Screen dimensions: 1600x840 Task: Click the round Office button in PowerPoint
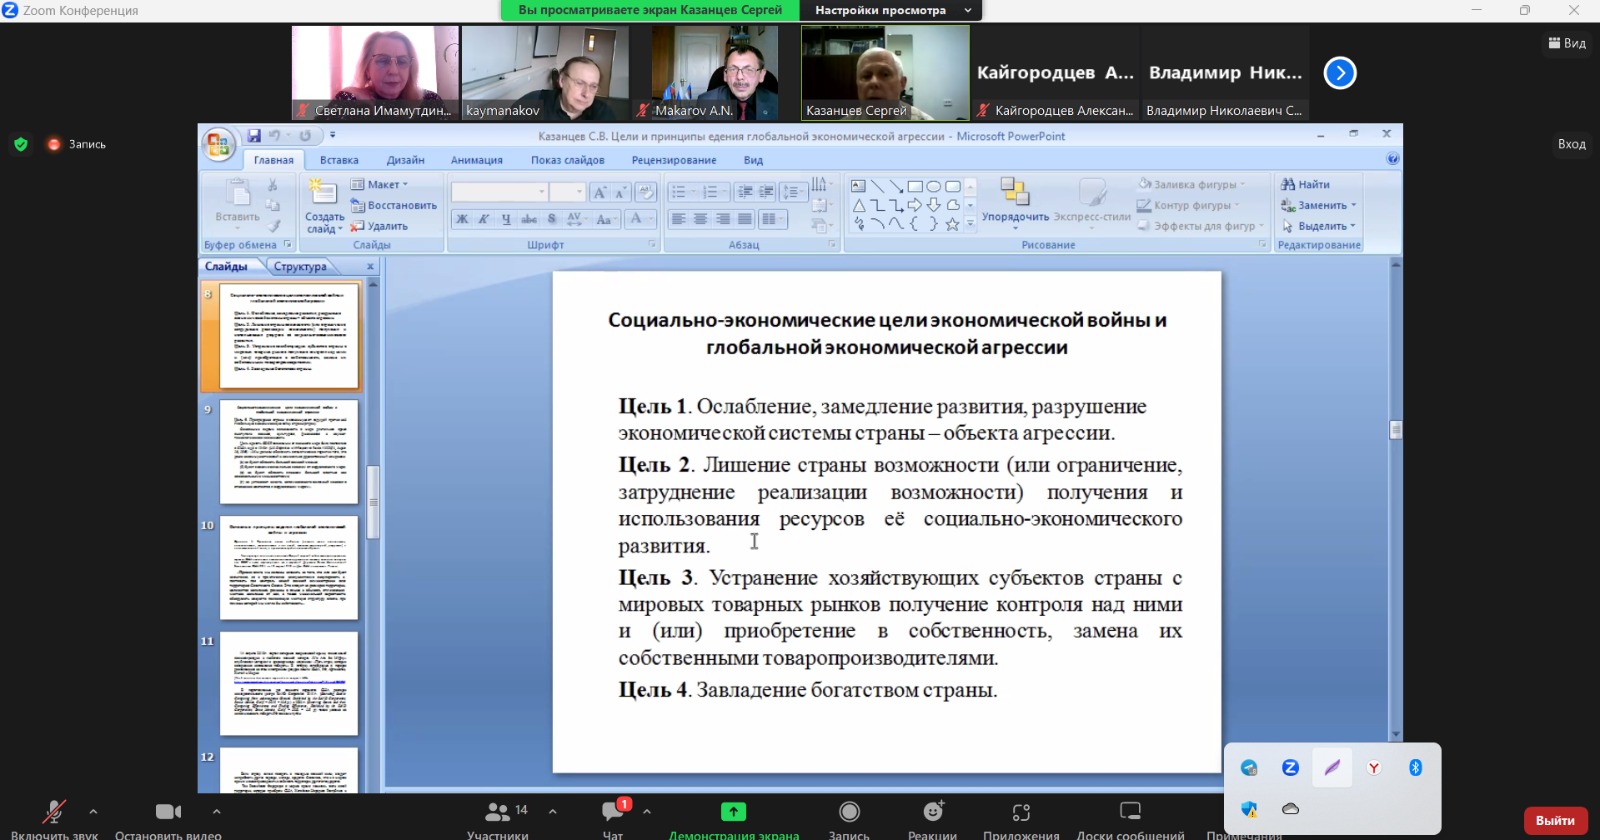point(218,145)
